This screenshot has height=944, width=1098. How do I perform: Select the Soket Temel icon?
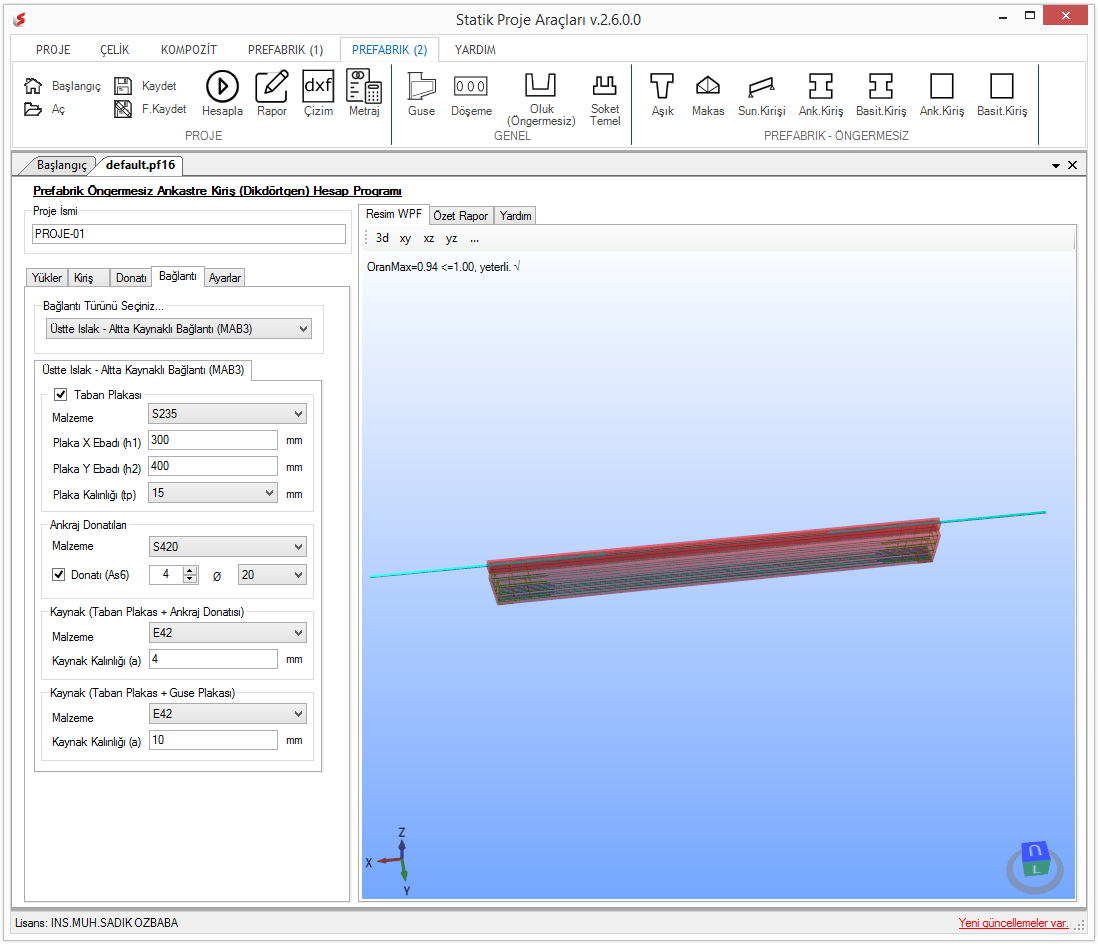coord(604,85)
